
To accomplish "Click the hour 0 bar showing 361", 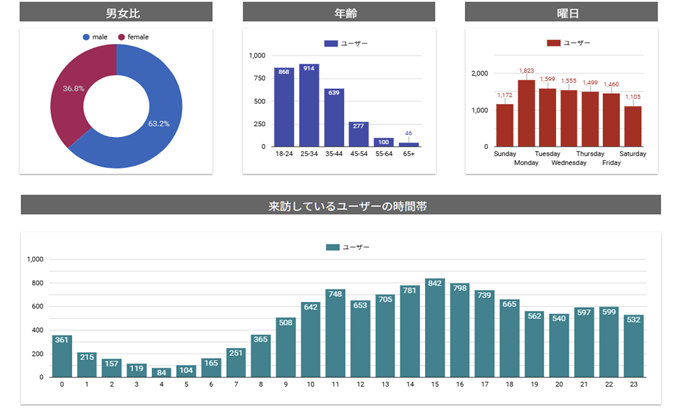I will [62, 356].
